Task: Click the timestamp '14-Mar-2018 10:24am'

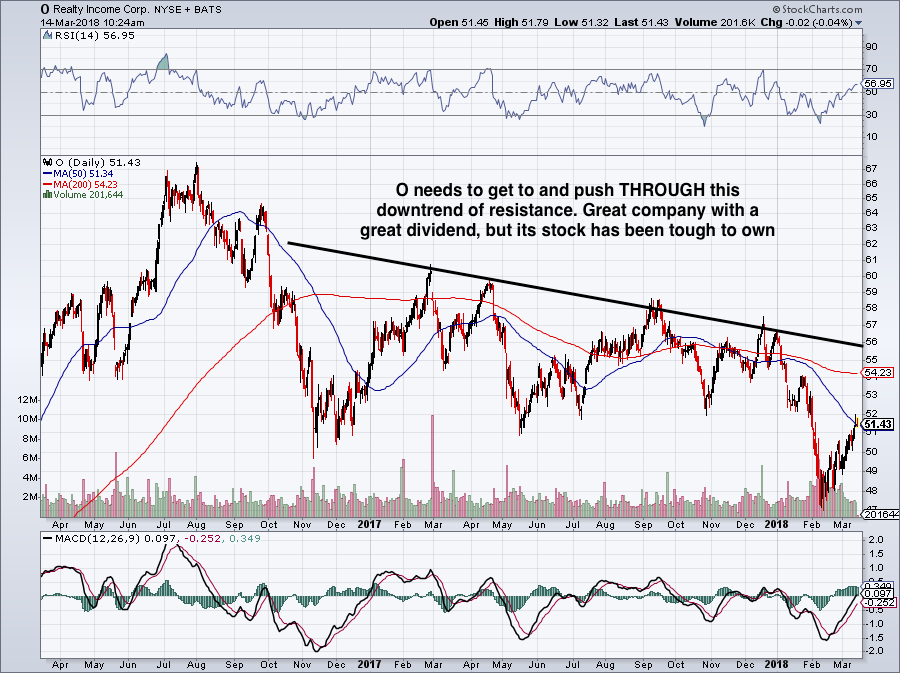Action: click(x=92, y=23)
